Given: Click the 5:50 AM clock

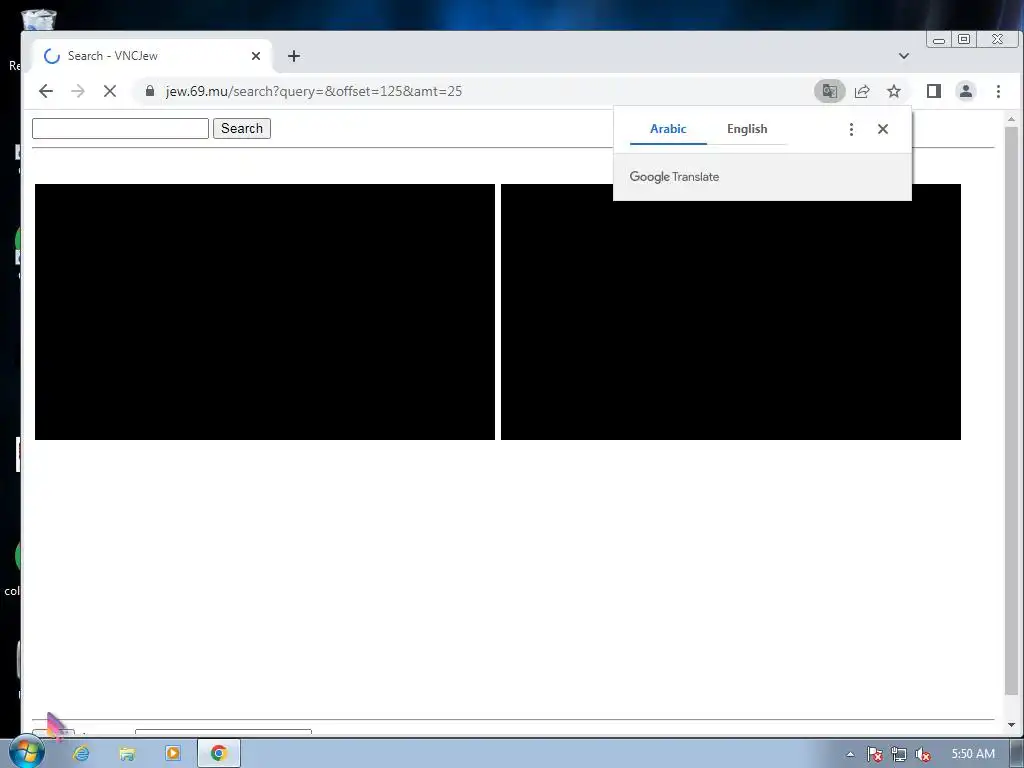Looking at the screenshot, I should [x=973, y=754].
